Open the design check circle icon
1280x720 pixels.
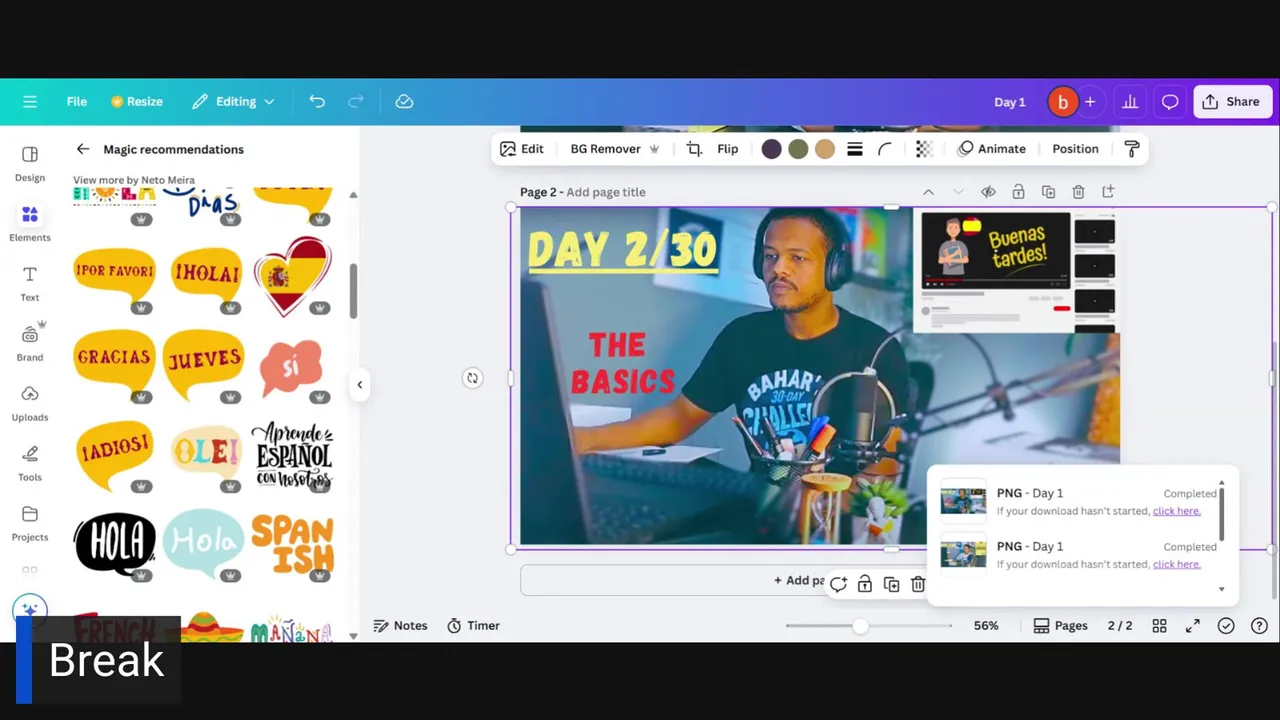click(x=1226, y=625)
